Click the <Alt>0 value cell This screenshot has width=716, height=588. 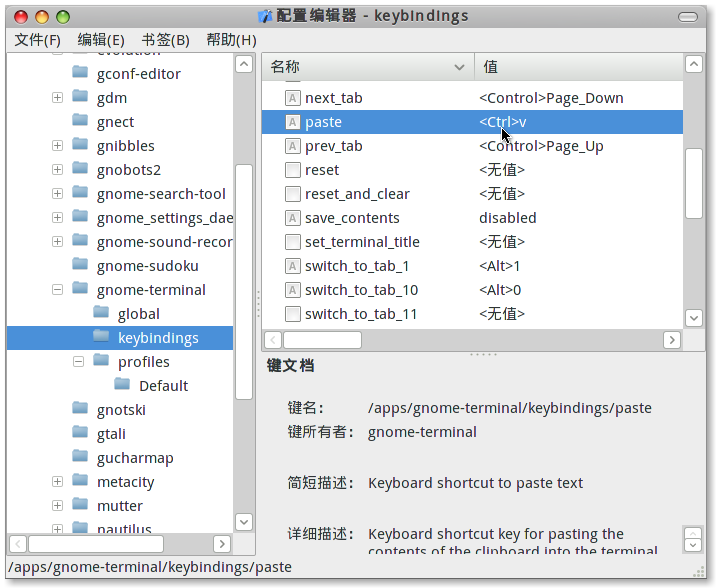500,290
